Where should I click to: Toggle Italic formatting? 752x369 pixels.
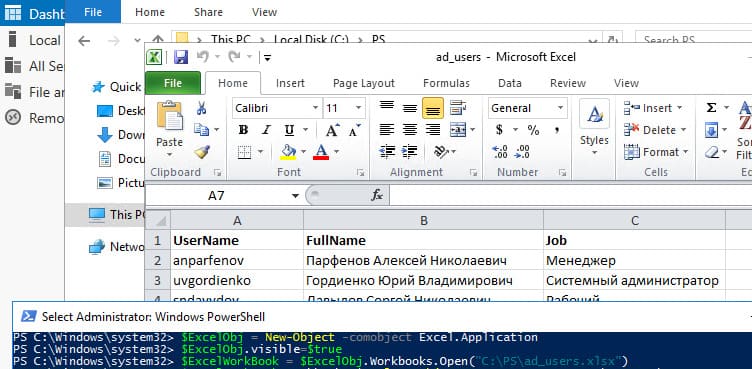(x=266, y=130)
